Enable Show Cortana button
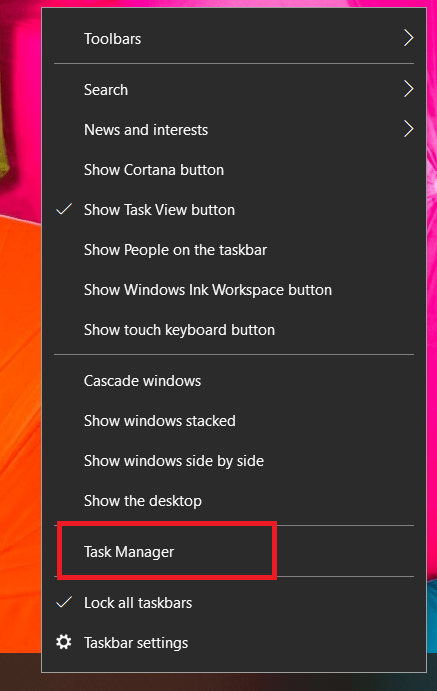 pyautogui.click(x=234, y=170)
